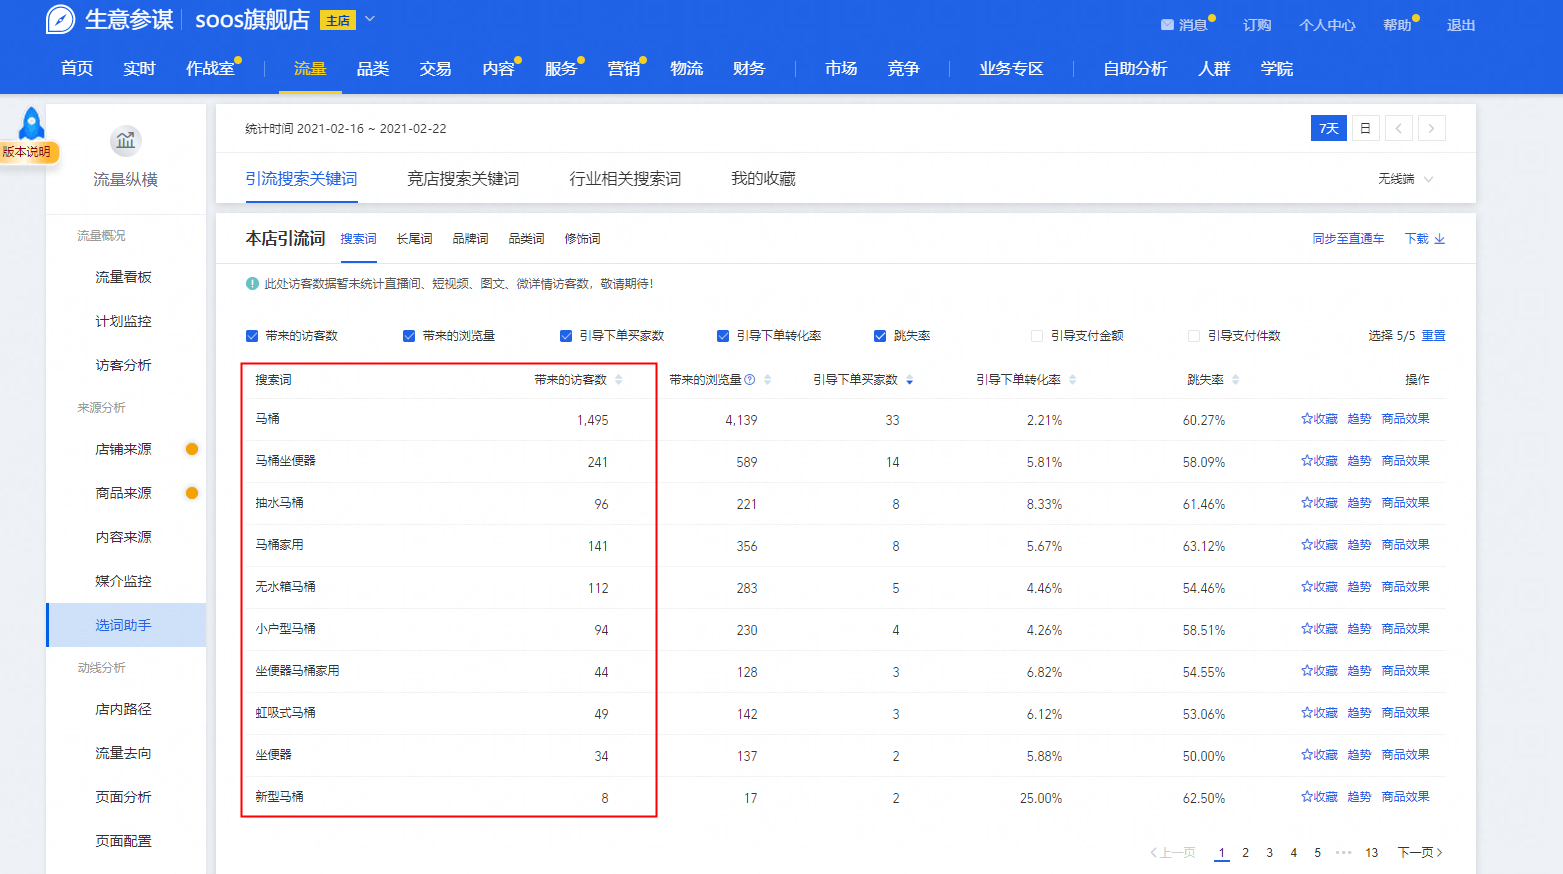Click 收藏 star for 新型马桶 row
Viewport: 1563px width, 874px height.
pos(1307,797)
